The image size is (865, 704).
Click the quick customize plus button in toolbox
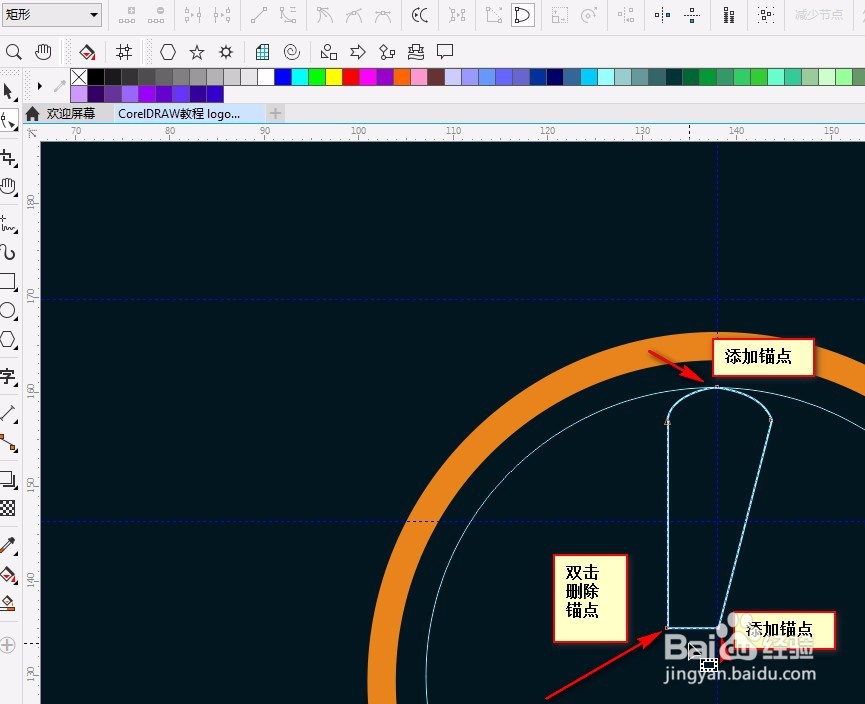pos(8,644)
